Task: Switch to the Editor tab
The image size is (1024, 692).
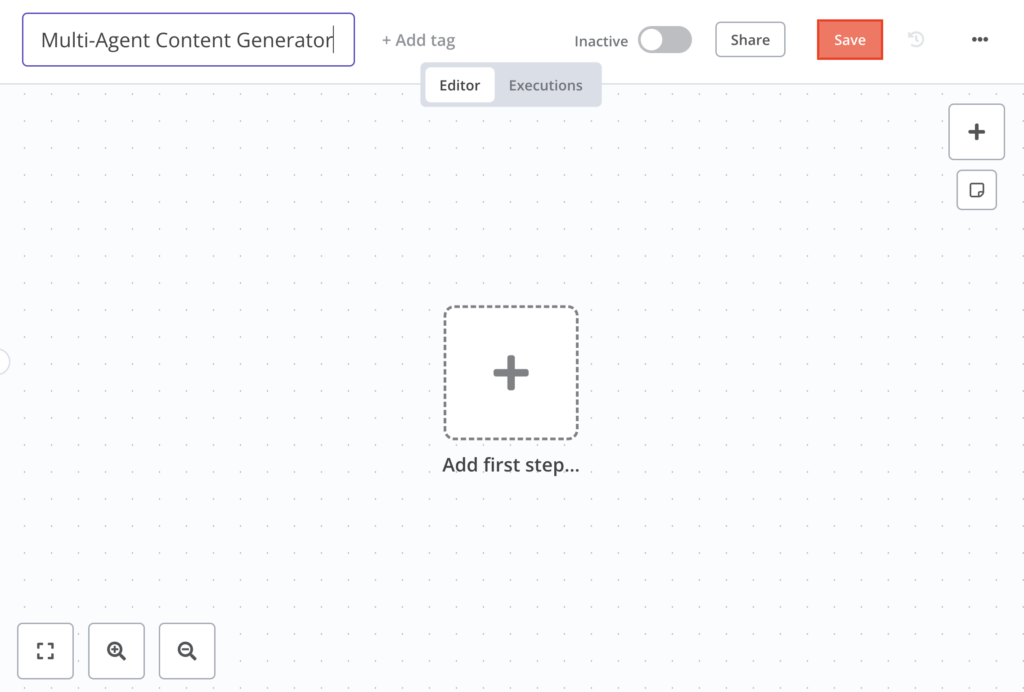Action: click(459, 85)
